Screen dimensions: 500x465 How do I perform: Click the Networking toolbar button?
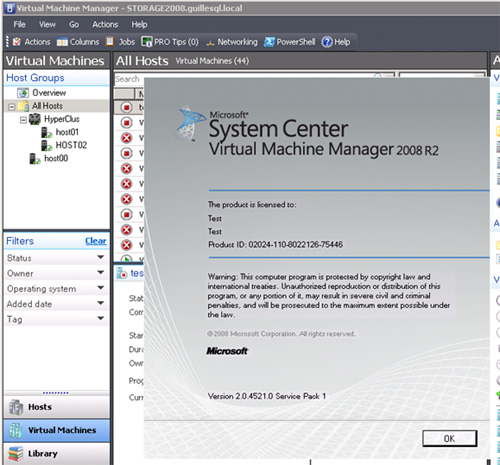tap(232, 42)
